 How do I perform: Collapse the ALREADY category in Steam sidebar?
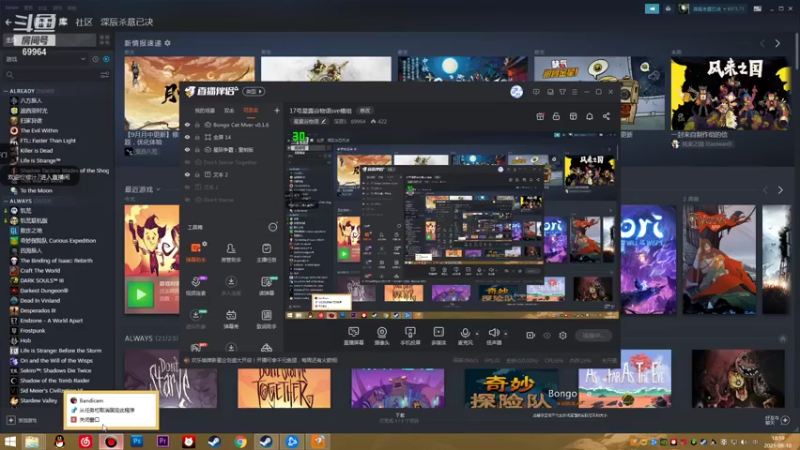coord(6,91)
